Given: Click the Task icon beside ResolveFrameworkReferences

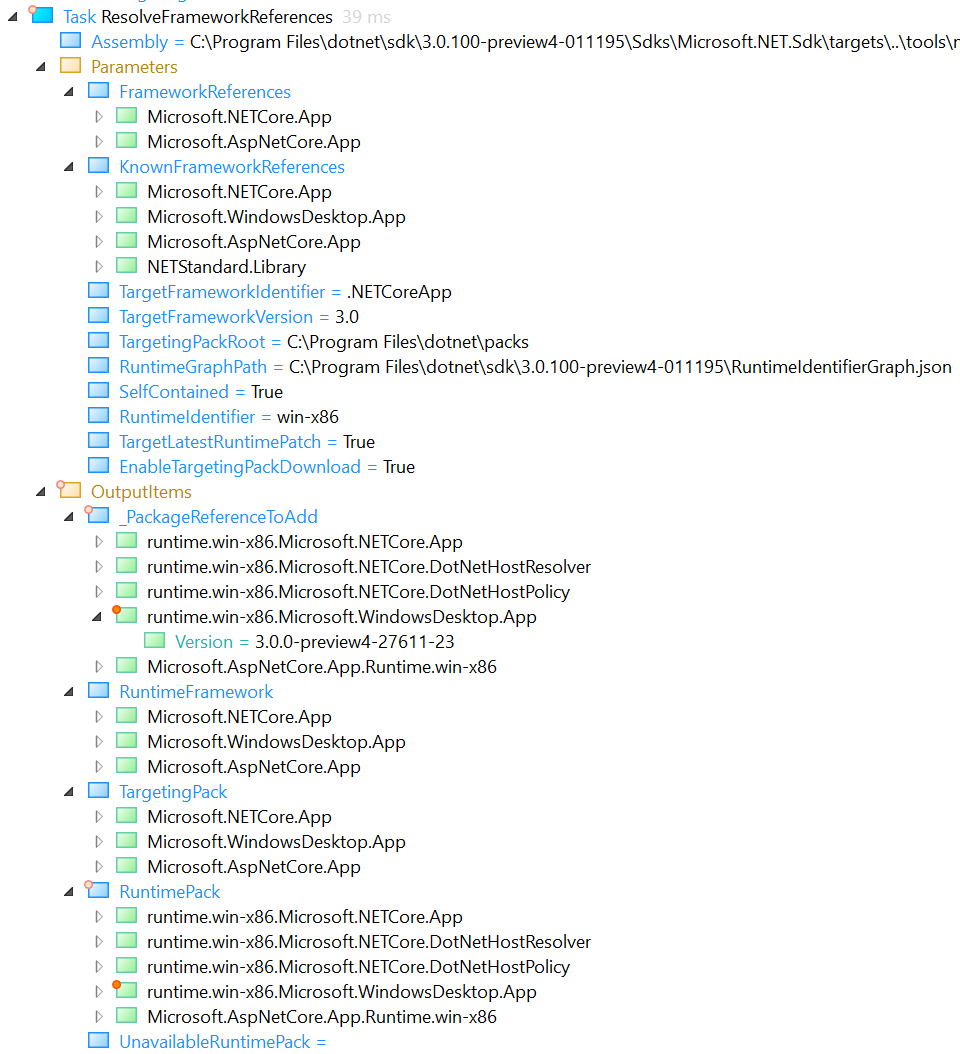Looking at the screenshot, I should pyautogui.click(x=40, y=16).
